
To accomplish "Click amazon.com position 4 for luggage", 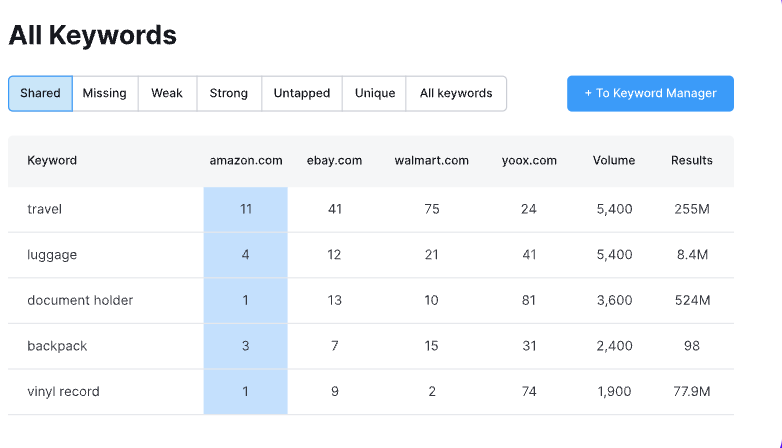I will (245, 255).
